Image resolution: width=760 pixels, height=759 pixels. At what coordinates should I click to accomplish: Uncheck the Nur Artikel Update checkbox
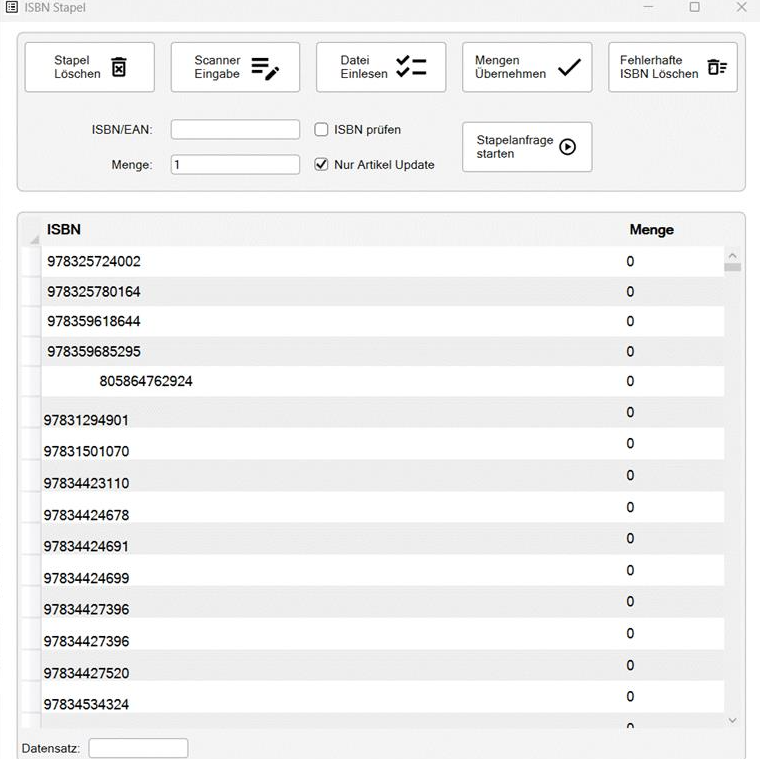tap(322, 165)
